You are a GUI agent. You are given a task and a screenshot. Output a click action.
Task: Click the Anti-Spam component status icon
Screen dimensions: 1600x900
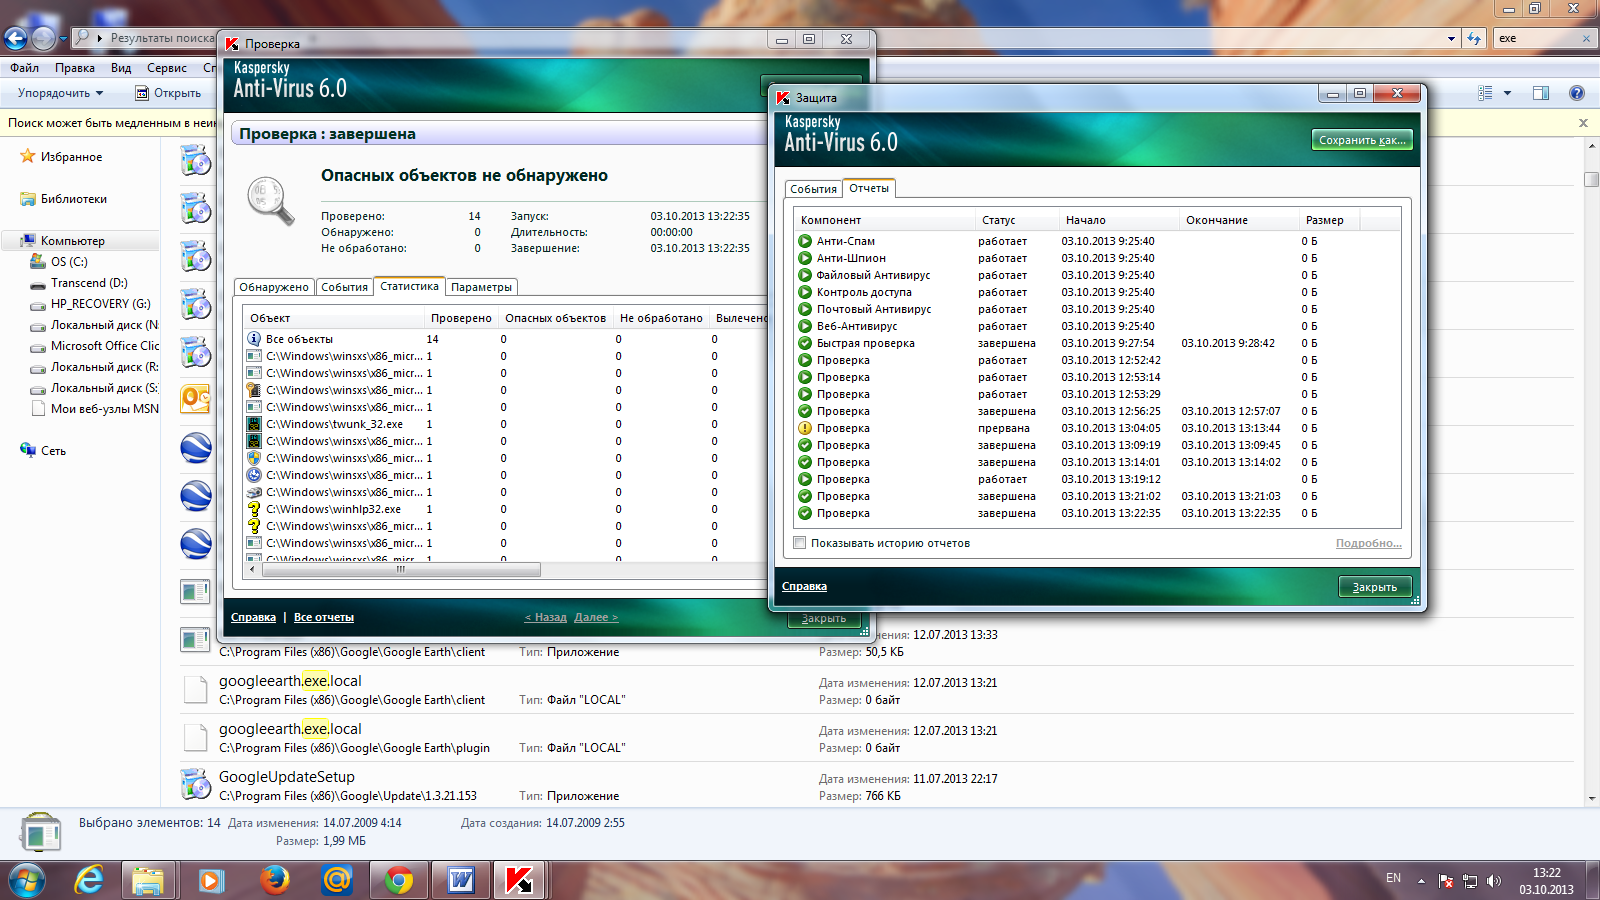pos(805,241)
